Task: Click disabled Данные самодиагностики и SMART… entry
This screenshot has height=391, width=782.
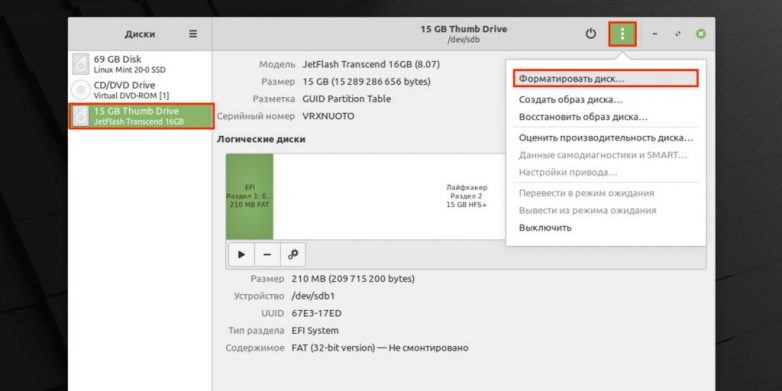Action: click(x=605, y=155)
